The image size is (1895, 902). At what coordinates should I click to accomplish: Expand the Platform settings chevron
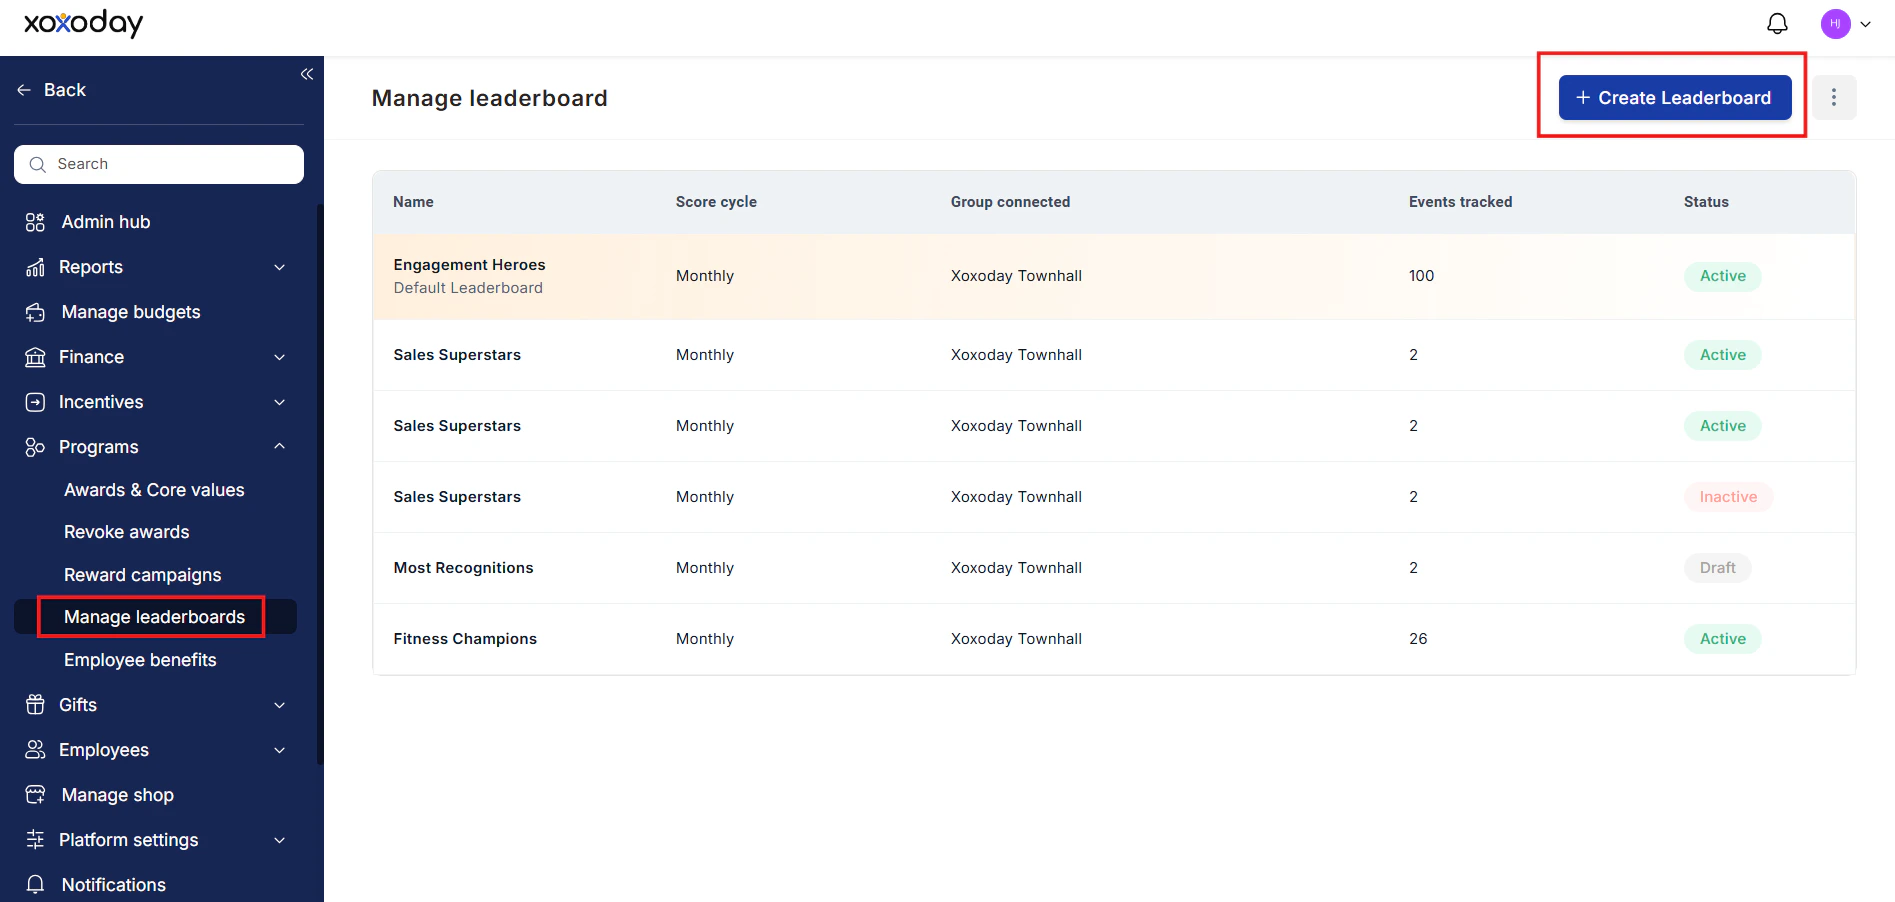pyautogui.click(x=280, y=840)
